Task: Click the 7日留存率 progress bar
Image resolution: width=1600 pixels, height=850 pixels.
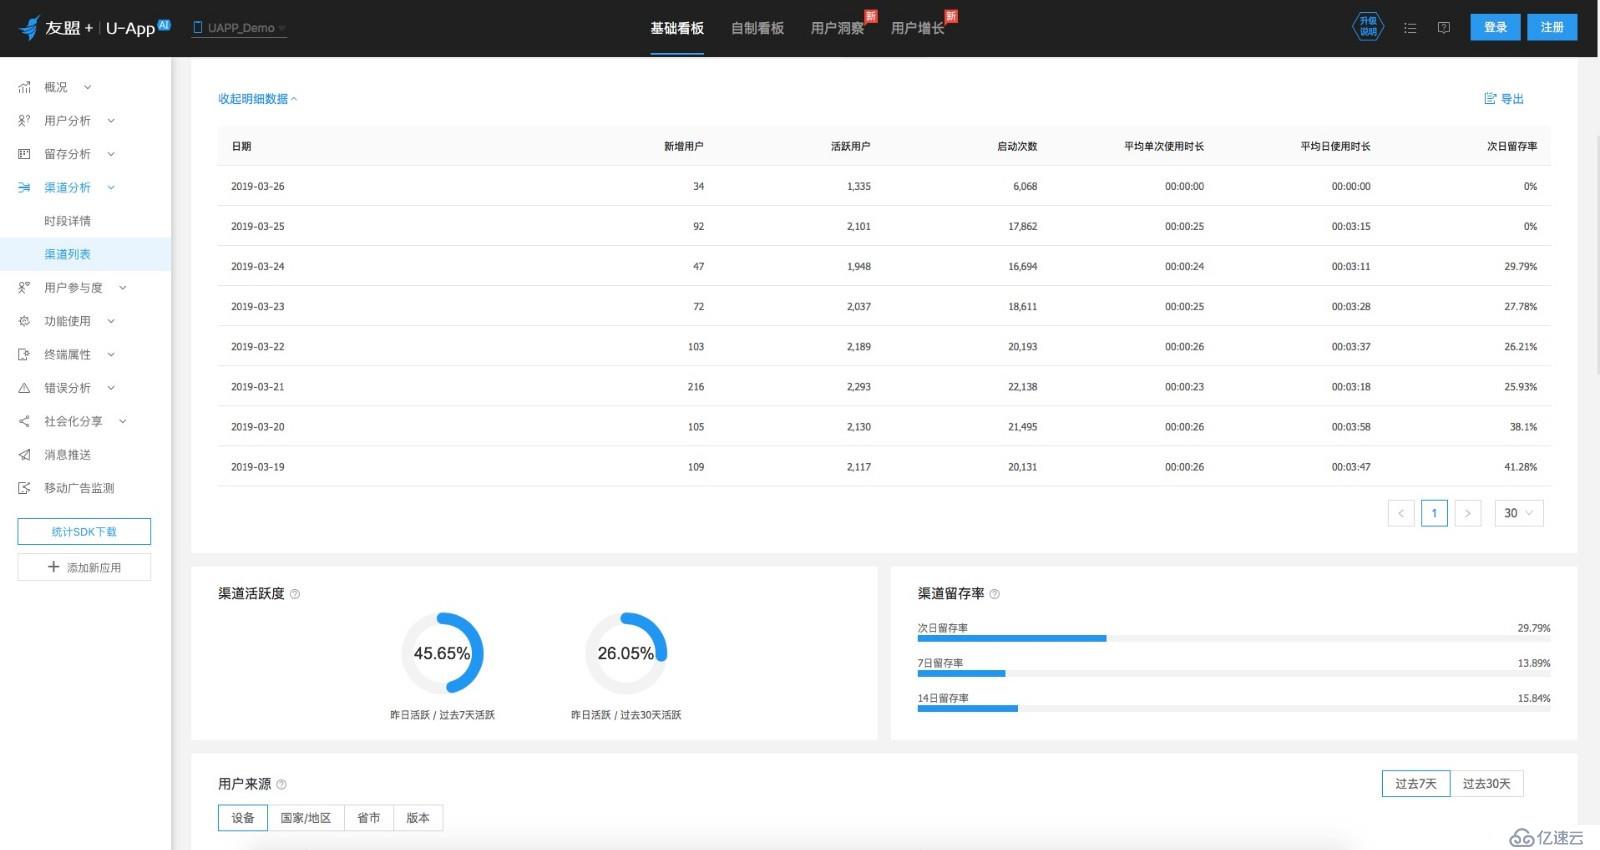Action: point(1234,673)
